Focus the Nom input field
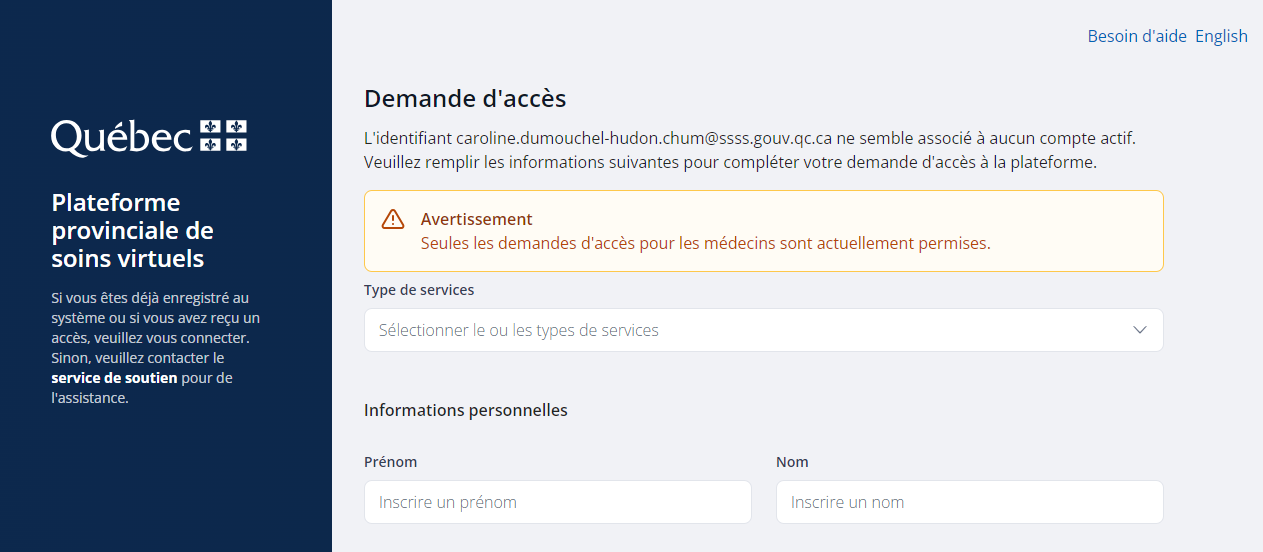The height and width of the screenshot is (552, 1263). point(969,502)
